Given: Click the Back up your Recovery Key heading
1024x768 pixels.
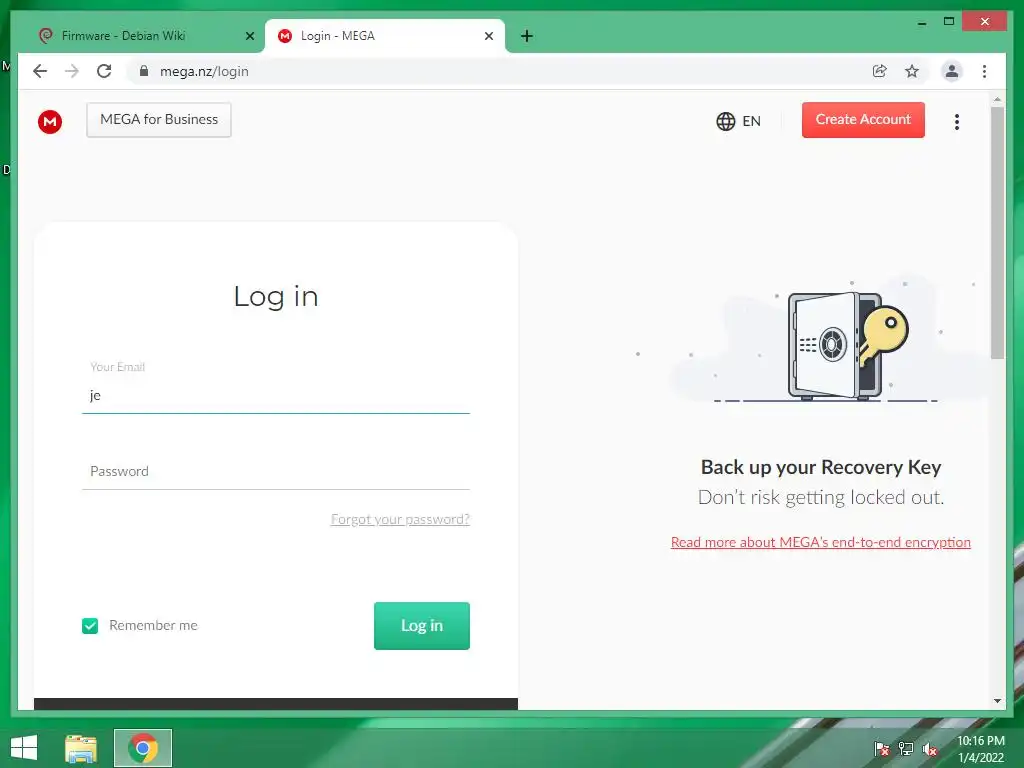Looking at the screenshot, I should click(x=821, y=467).
